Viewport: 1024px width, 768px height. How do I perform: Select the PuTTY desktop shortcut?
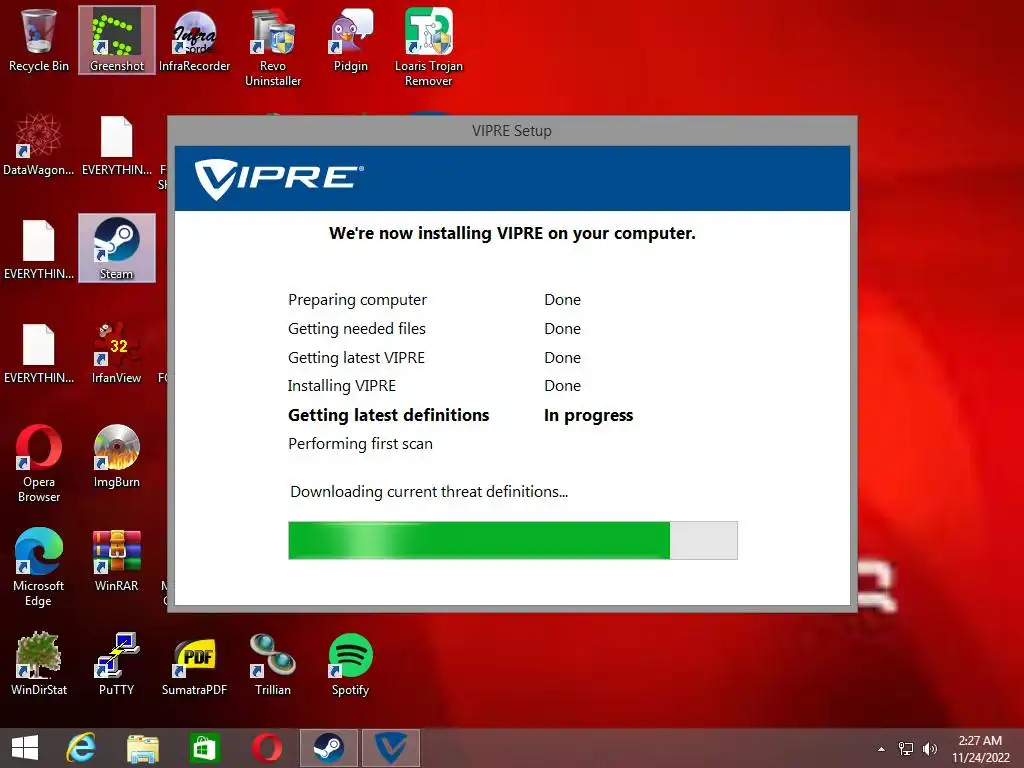pos(117,664)
